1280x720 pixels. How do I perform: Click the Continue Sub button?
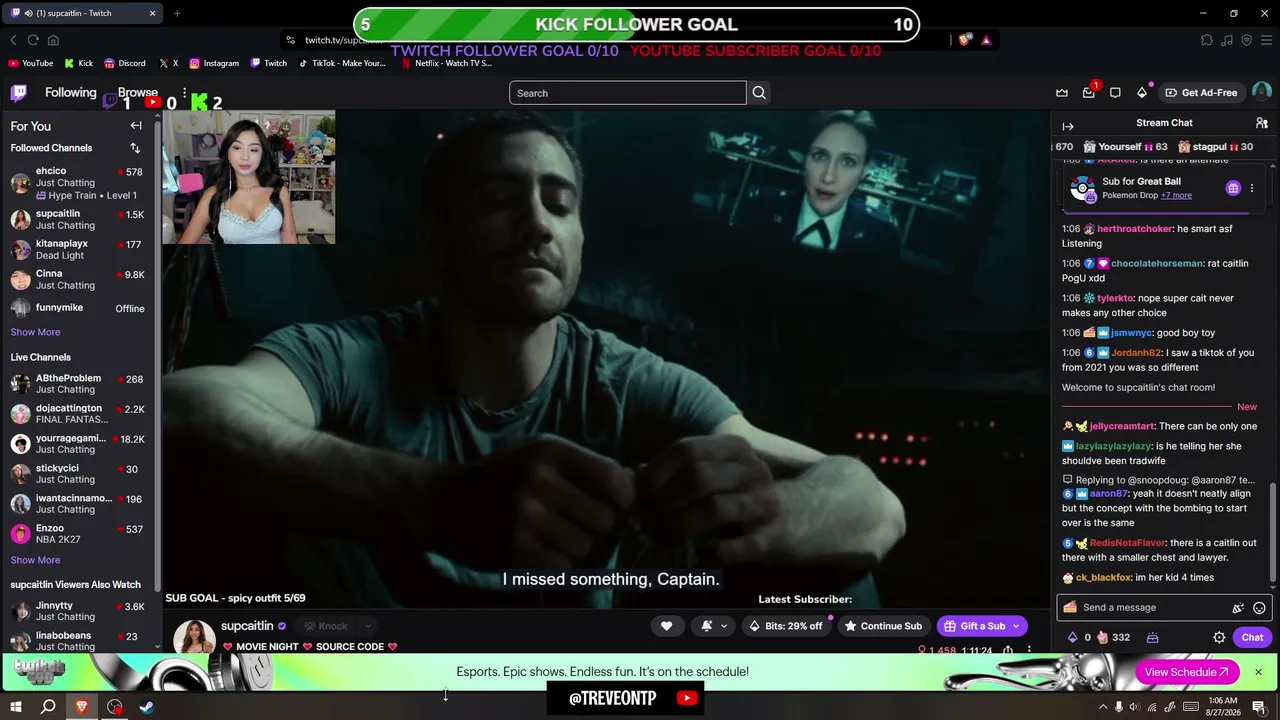883,626
